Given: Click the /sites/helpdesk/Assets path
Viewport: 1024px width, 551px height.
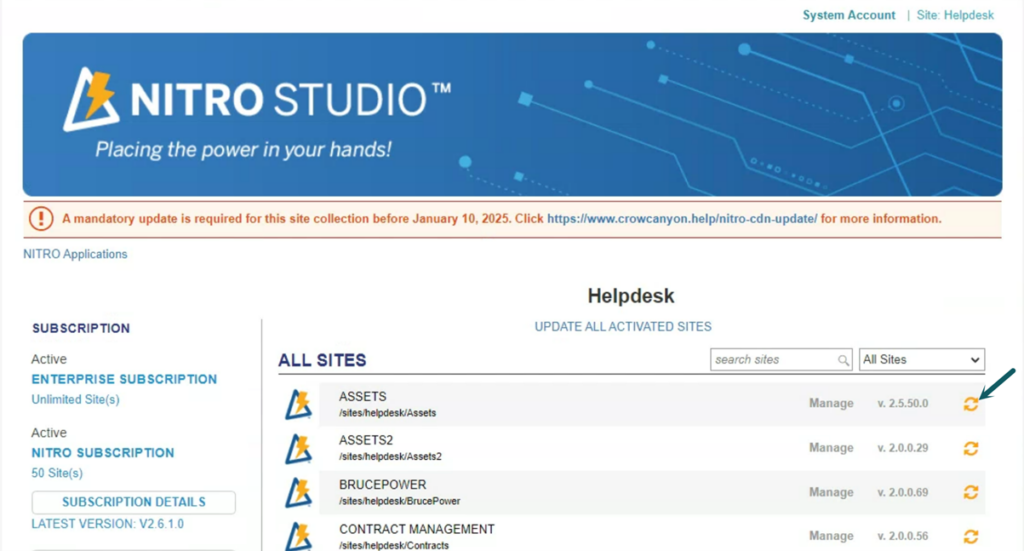Looking at the screenshot, I should click(387, 413).
